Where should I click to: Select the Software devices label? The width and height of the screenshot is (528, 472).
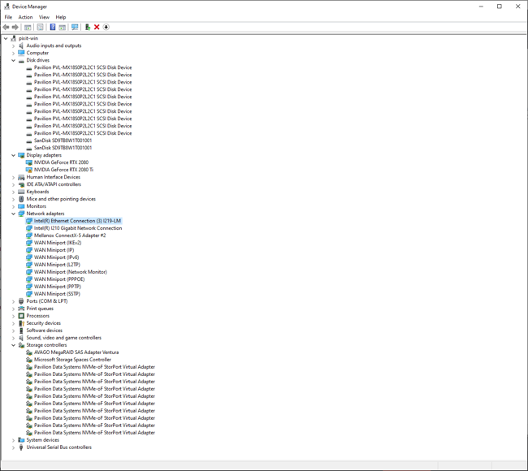coord(44,330)
